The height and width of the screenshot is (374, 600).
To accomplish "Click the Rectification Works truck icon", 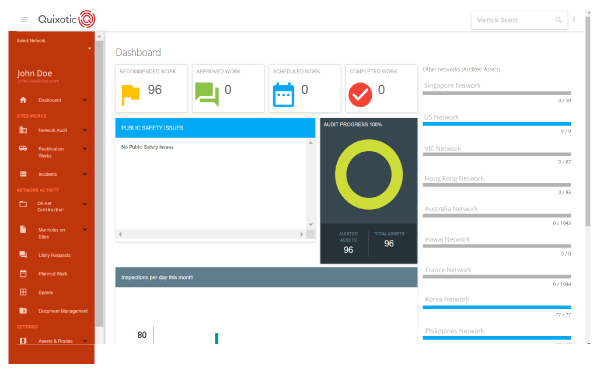I will (x=23, y=149).
